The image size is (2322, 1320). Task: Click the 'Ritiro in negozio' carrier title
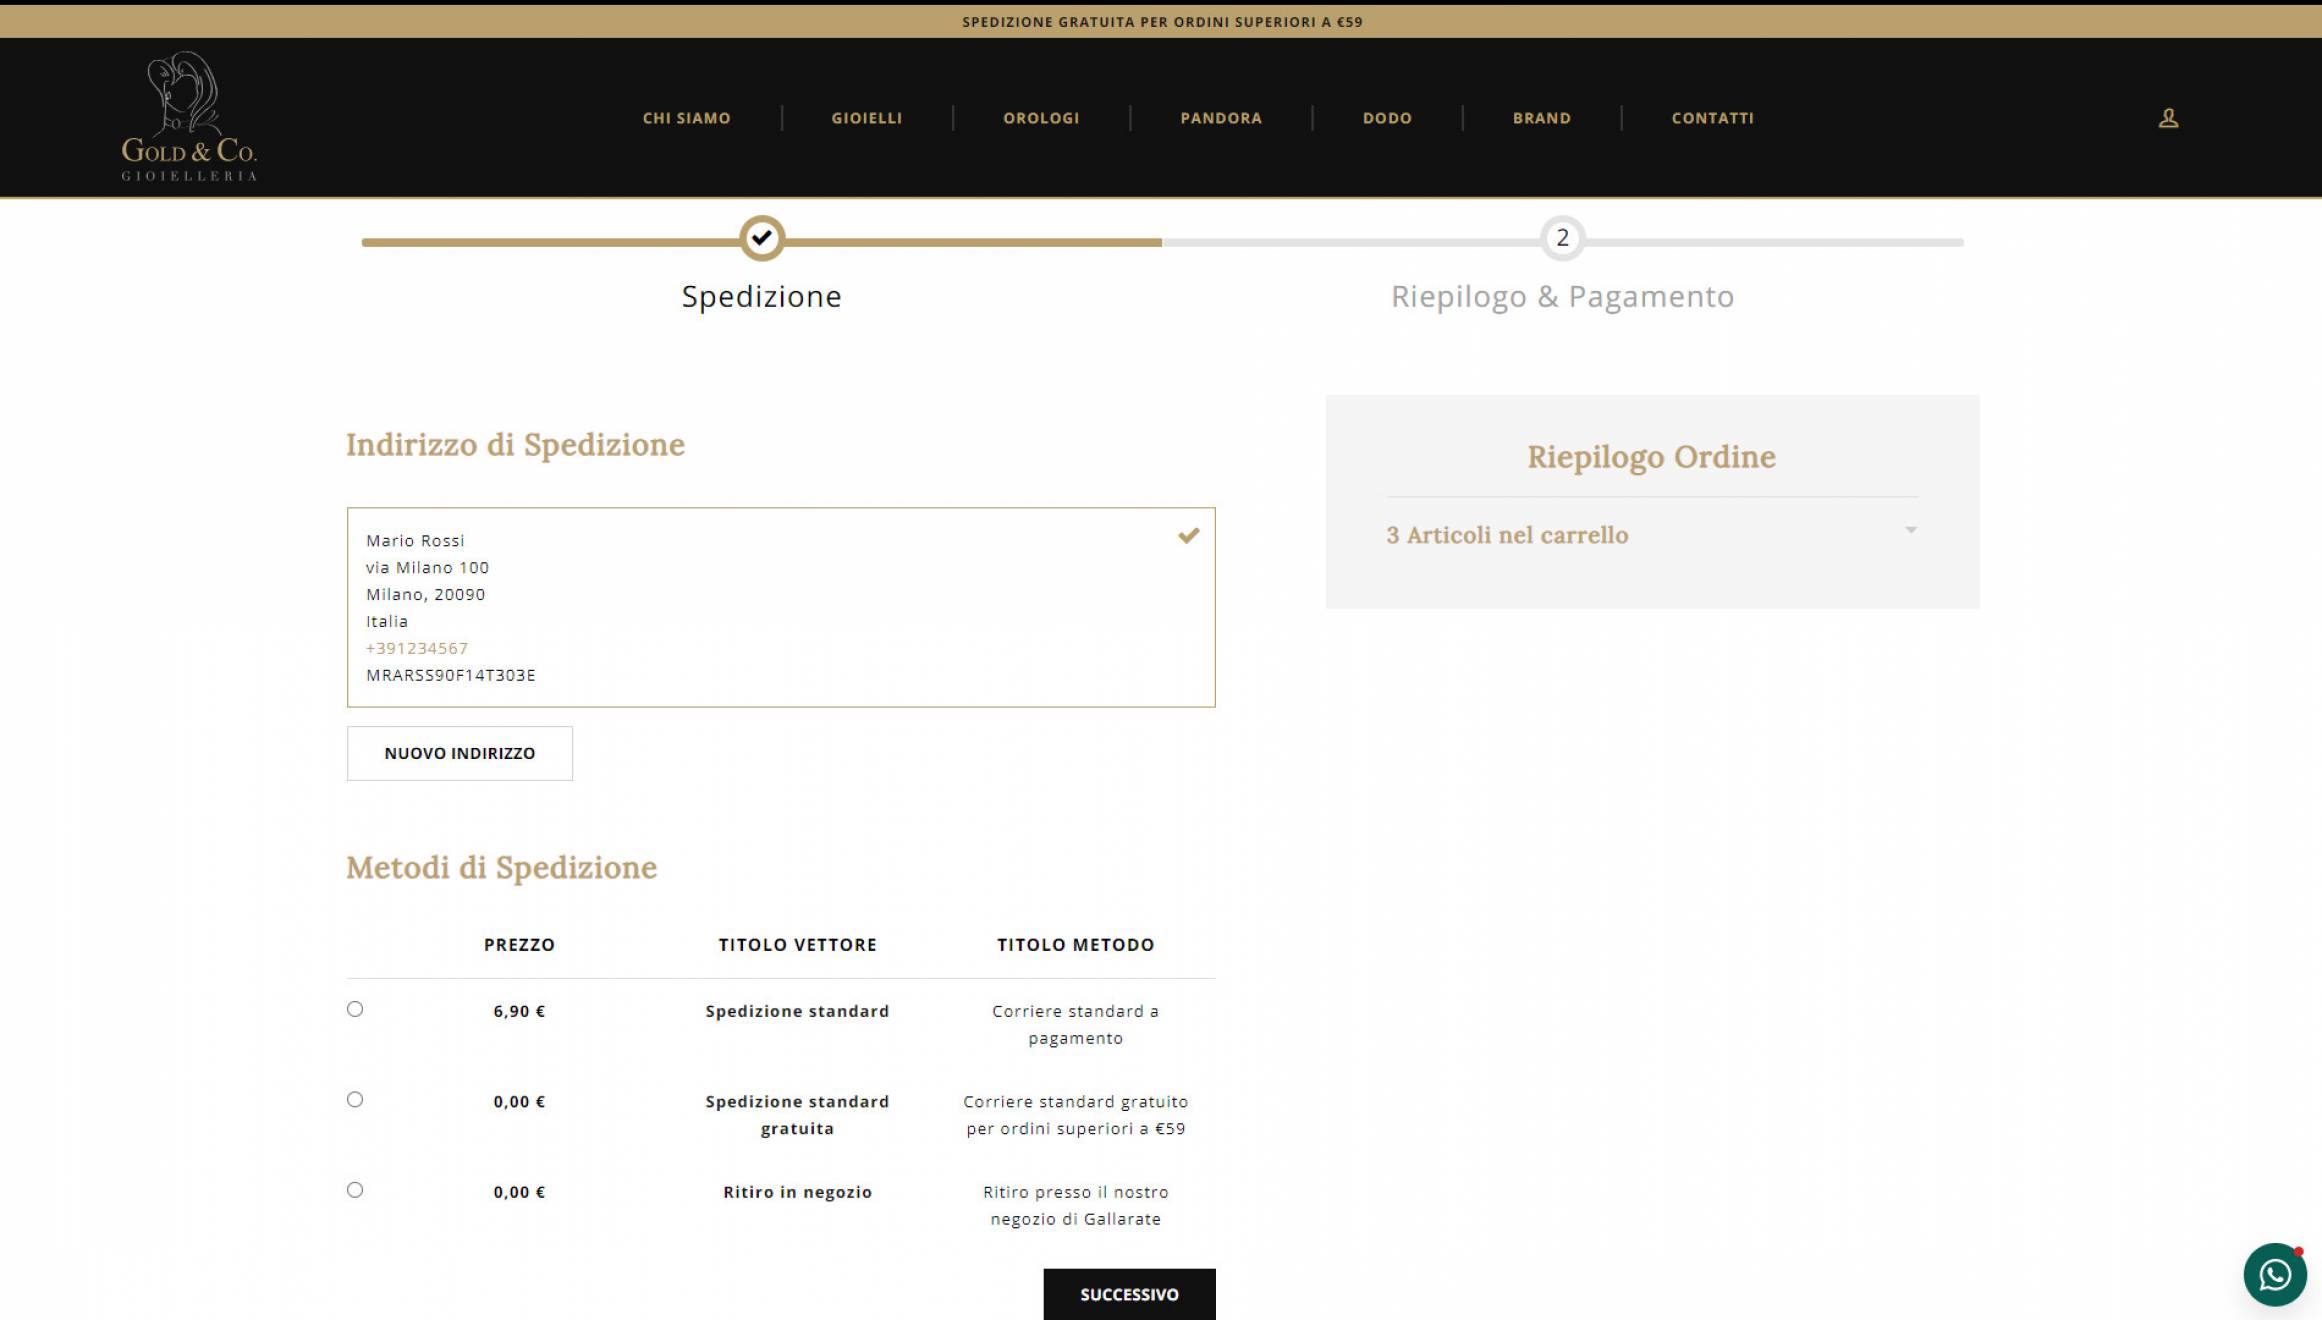797,1192
